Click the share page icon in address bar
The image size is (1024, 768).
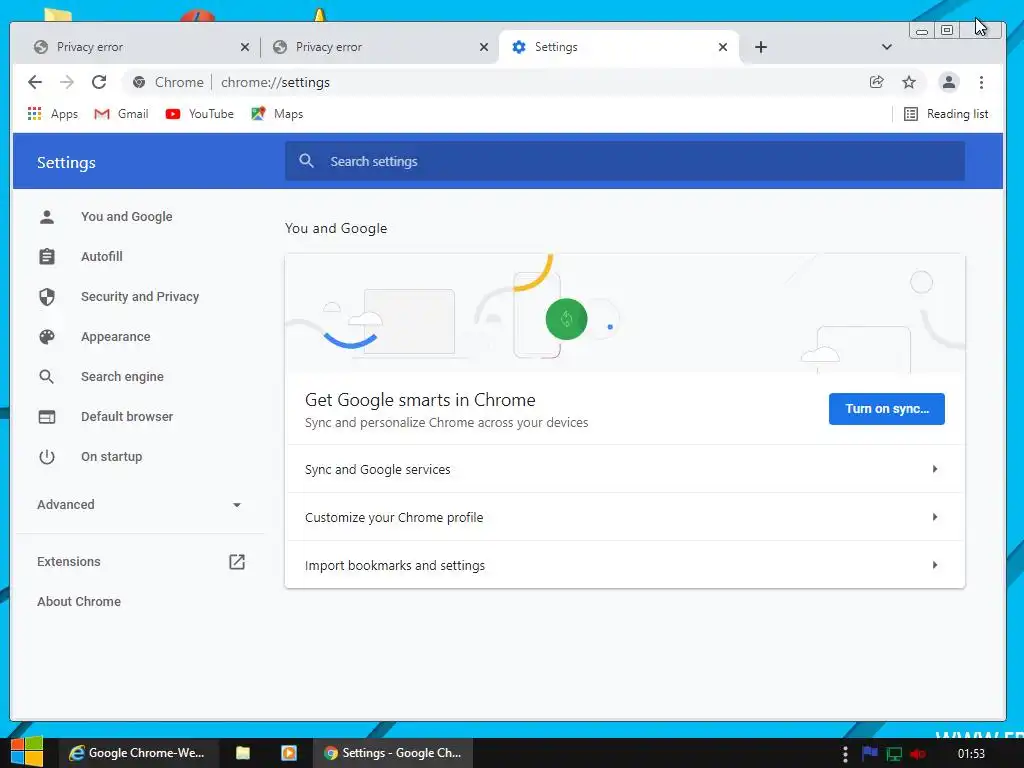pos(876,82)
